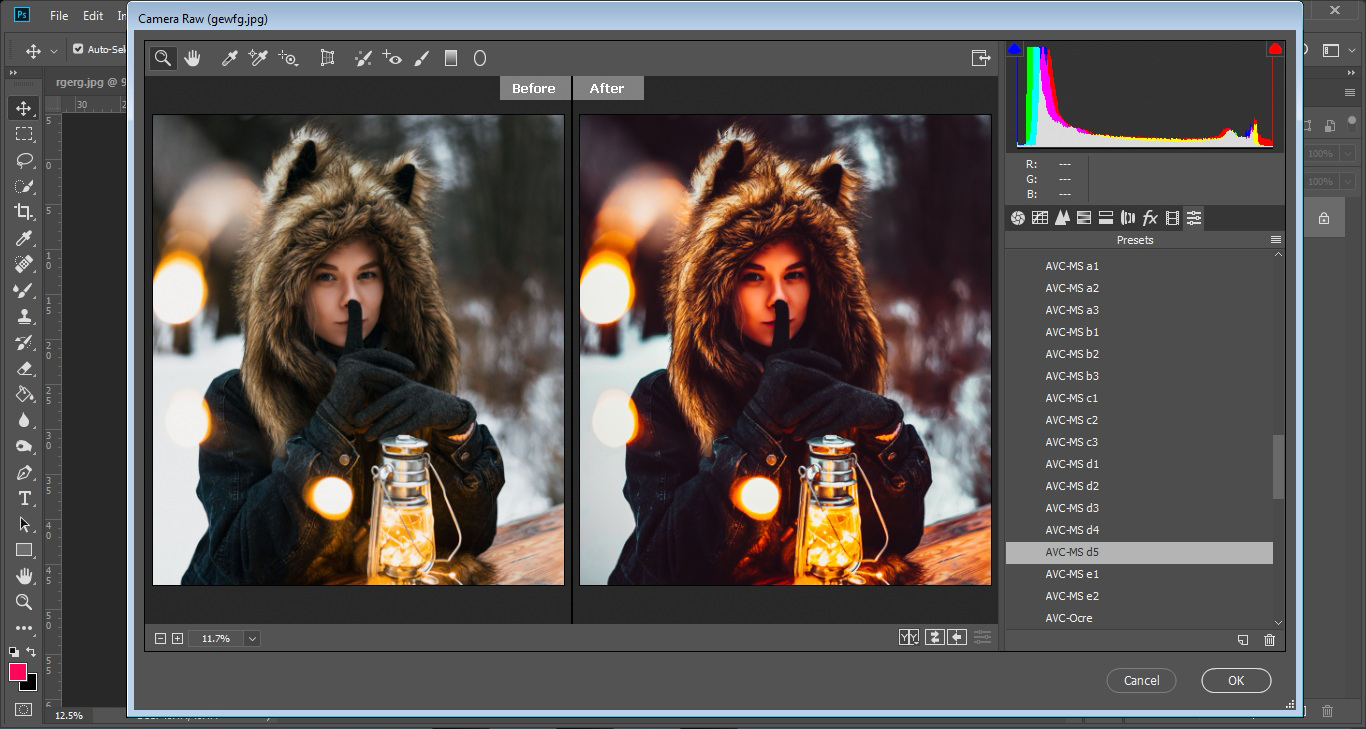
Task: Select the Graduated Filter tool
Action: [x=451, y=58]
